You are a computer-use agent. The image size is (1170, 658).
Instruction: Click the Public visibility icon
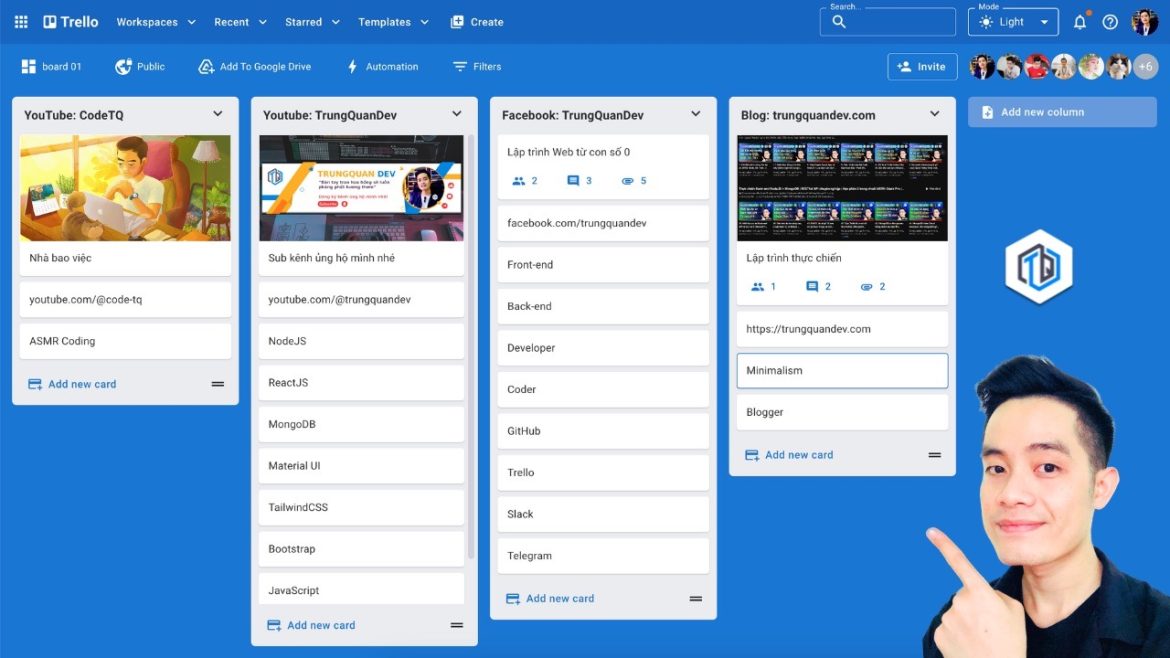(x=122, y=66)
